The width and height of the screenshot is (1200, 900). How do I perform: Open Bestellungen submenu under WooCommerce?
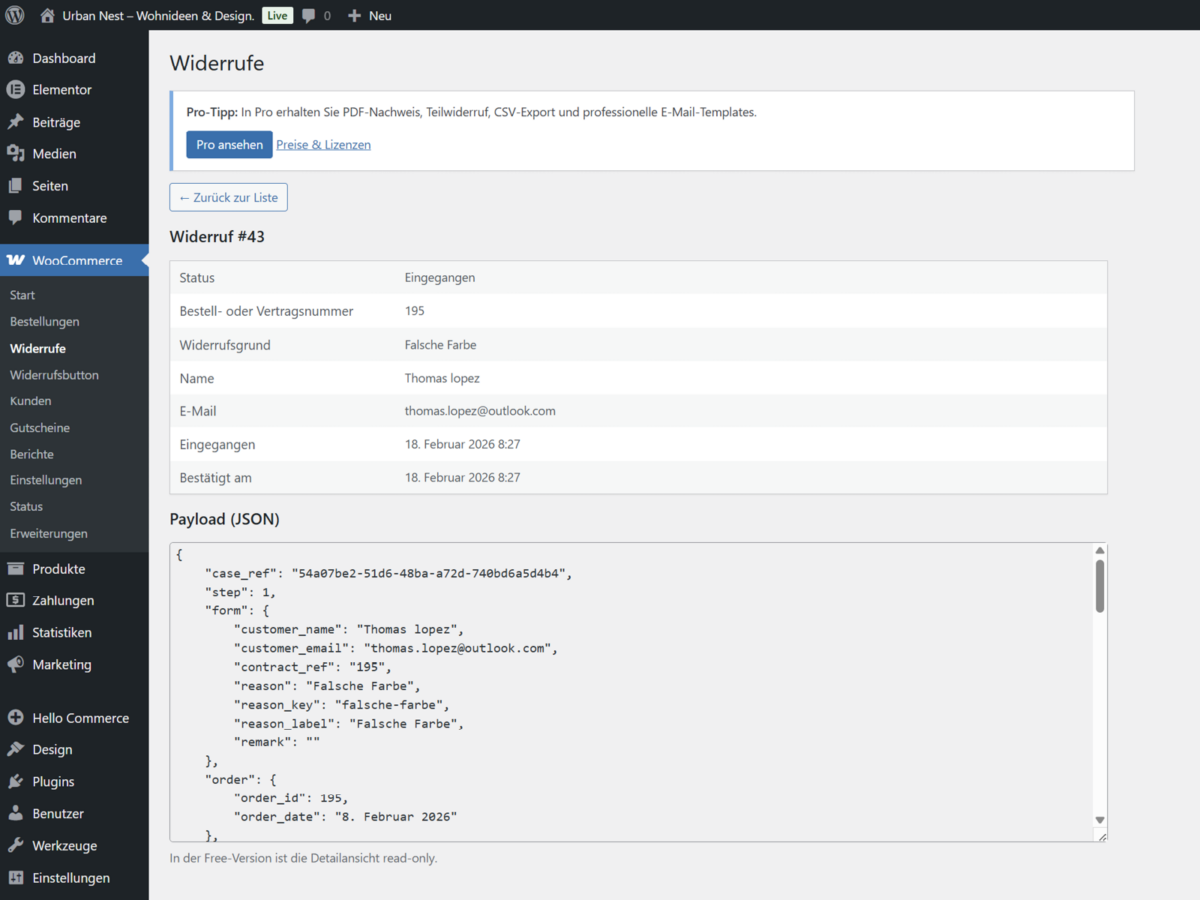pyautogui.click(x=44, y=322)
